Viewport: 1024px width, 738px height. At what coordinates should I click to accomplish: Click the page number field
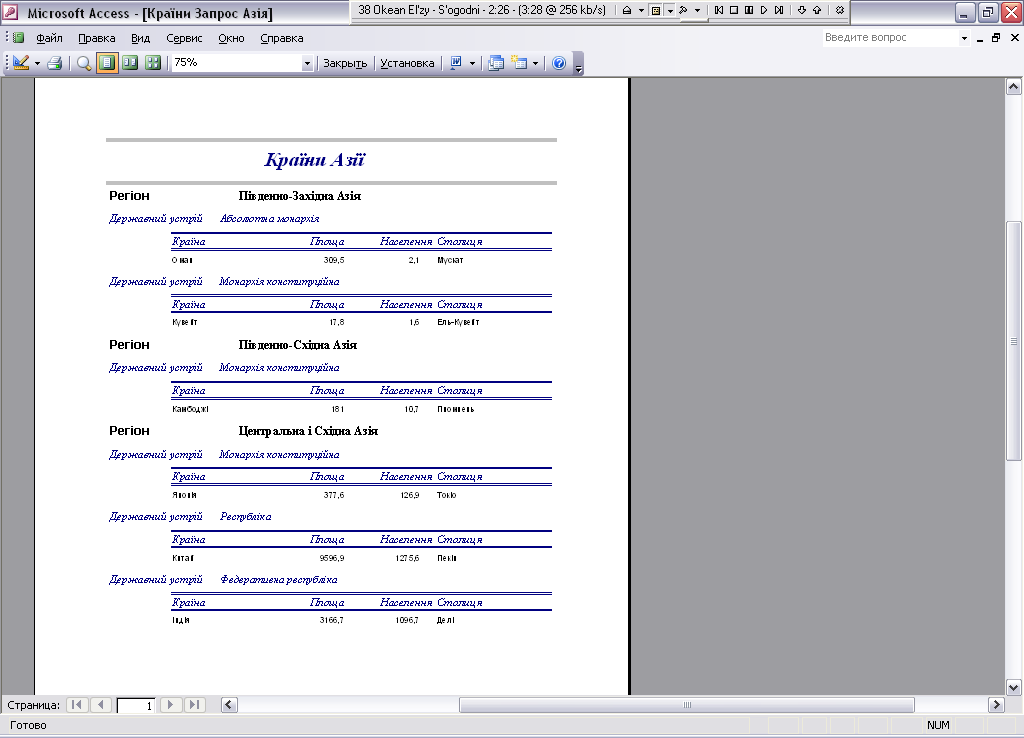click(136, 705)
